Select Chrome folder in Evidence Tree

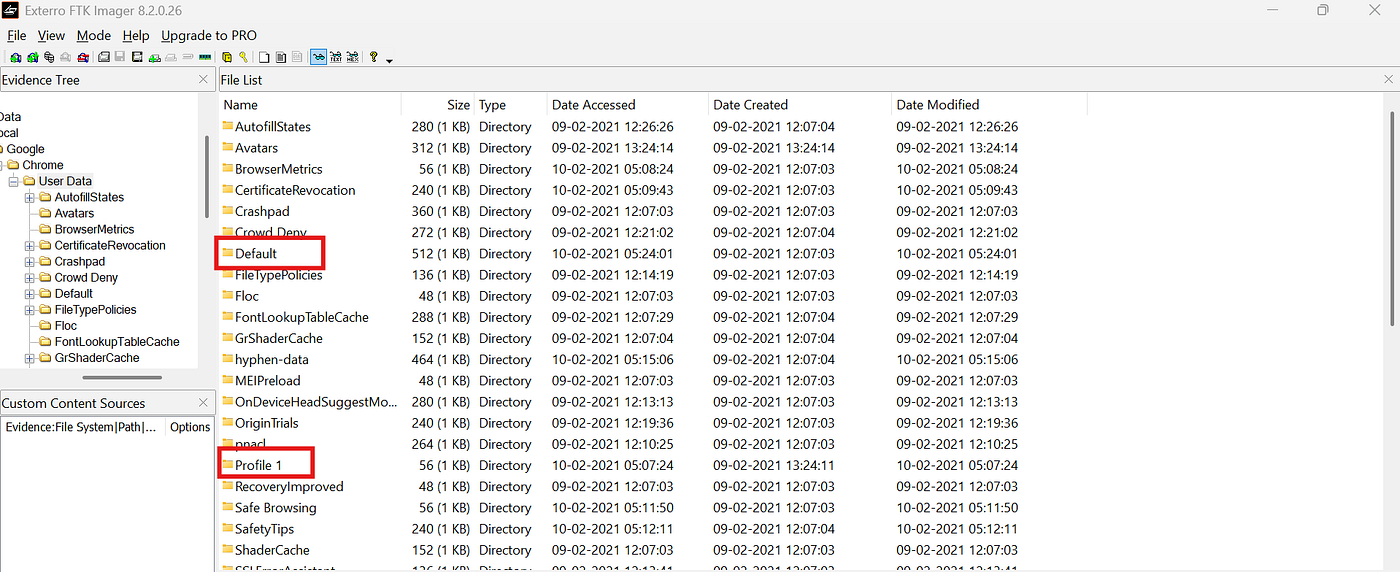[43, 165]
